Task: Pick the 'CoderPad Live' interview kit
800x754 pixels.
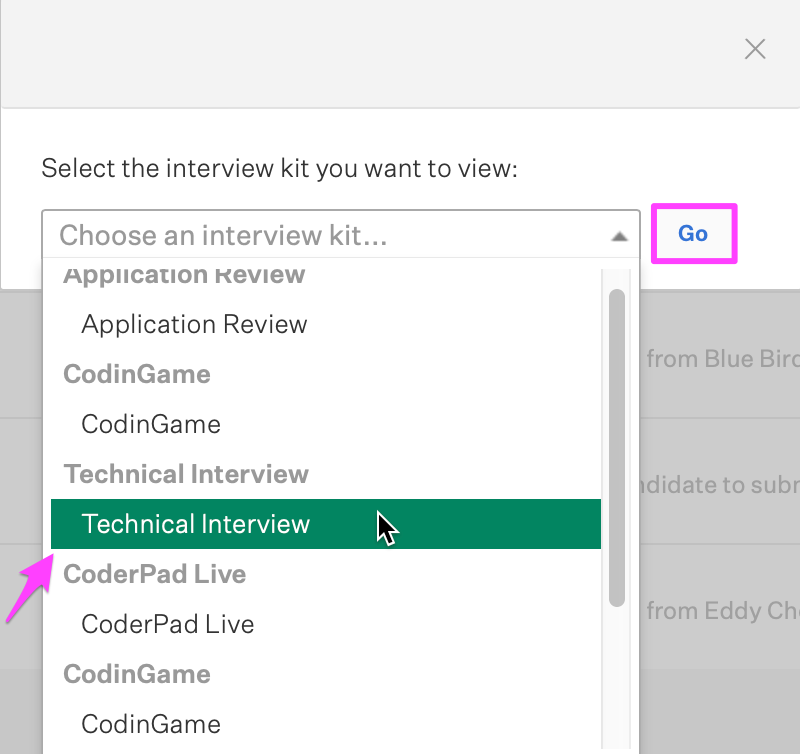Action: pos(167,623)
